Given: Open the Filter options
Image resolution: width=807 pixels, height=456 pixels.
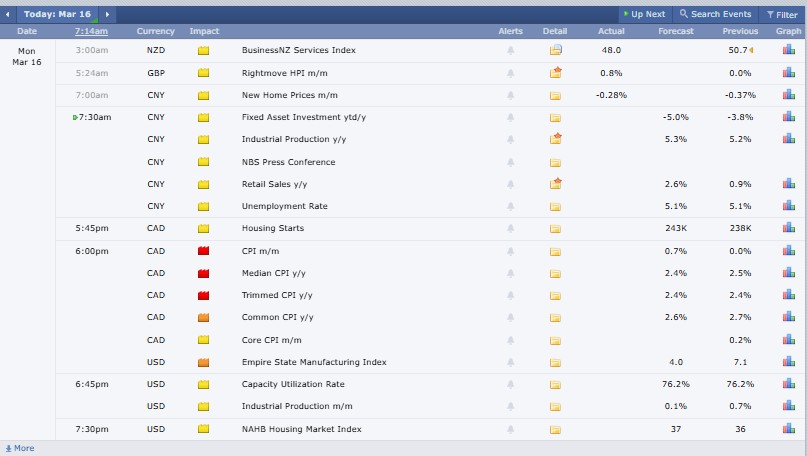Looking at the screenshot, I should coord(781,14).
